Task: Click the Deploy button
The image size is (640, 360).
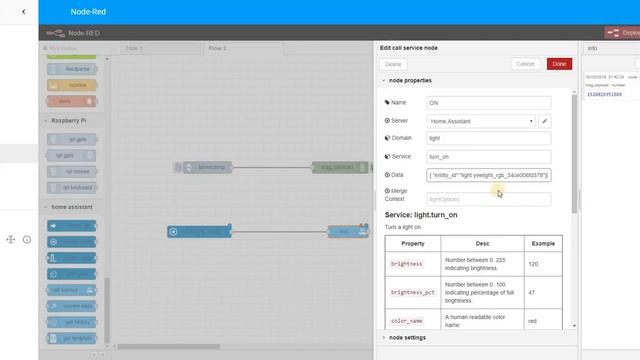Action: pos(622,33)
